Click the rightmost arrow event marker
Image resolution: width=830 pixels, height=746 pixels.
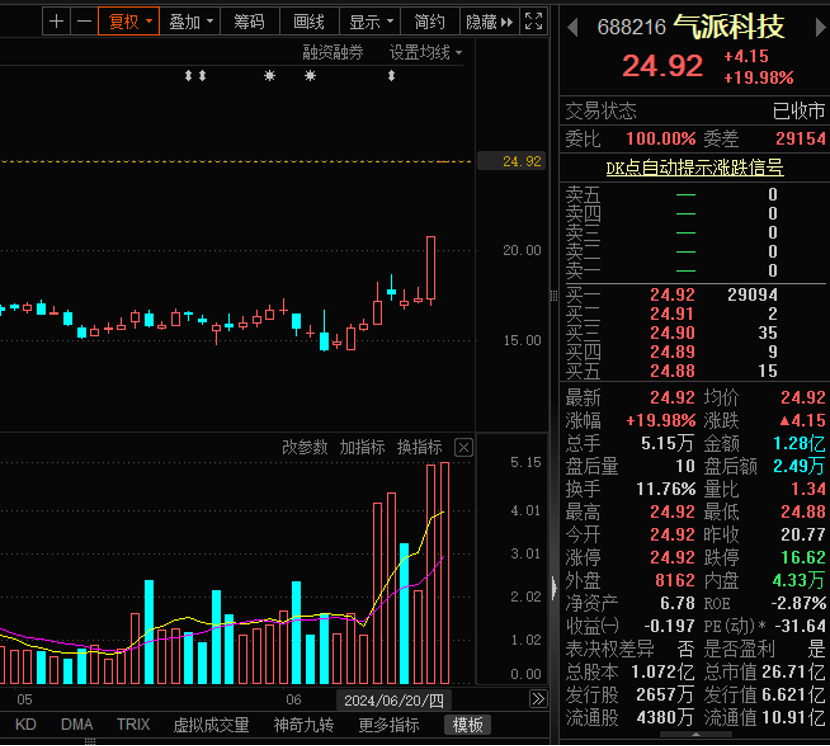coord(392,76)
